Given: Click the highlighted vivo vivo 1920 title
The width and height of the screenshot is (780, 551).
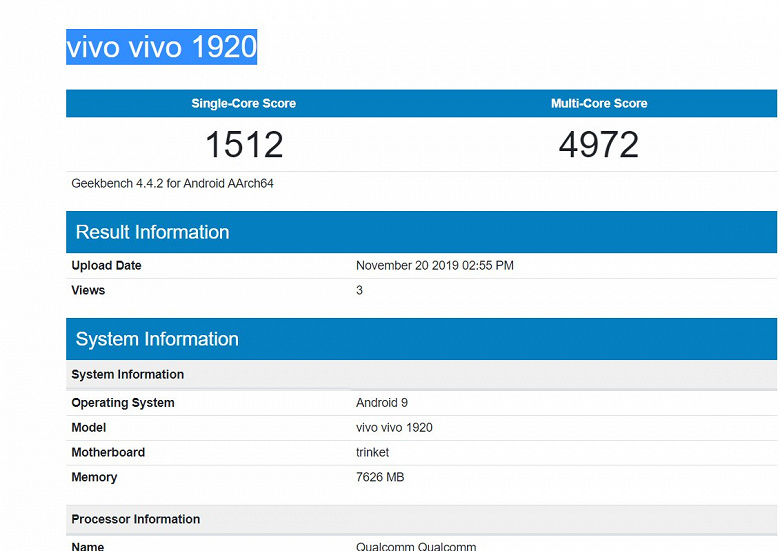Looking at the screenshot, I should pos(161,47).
